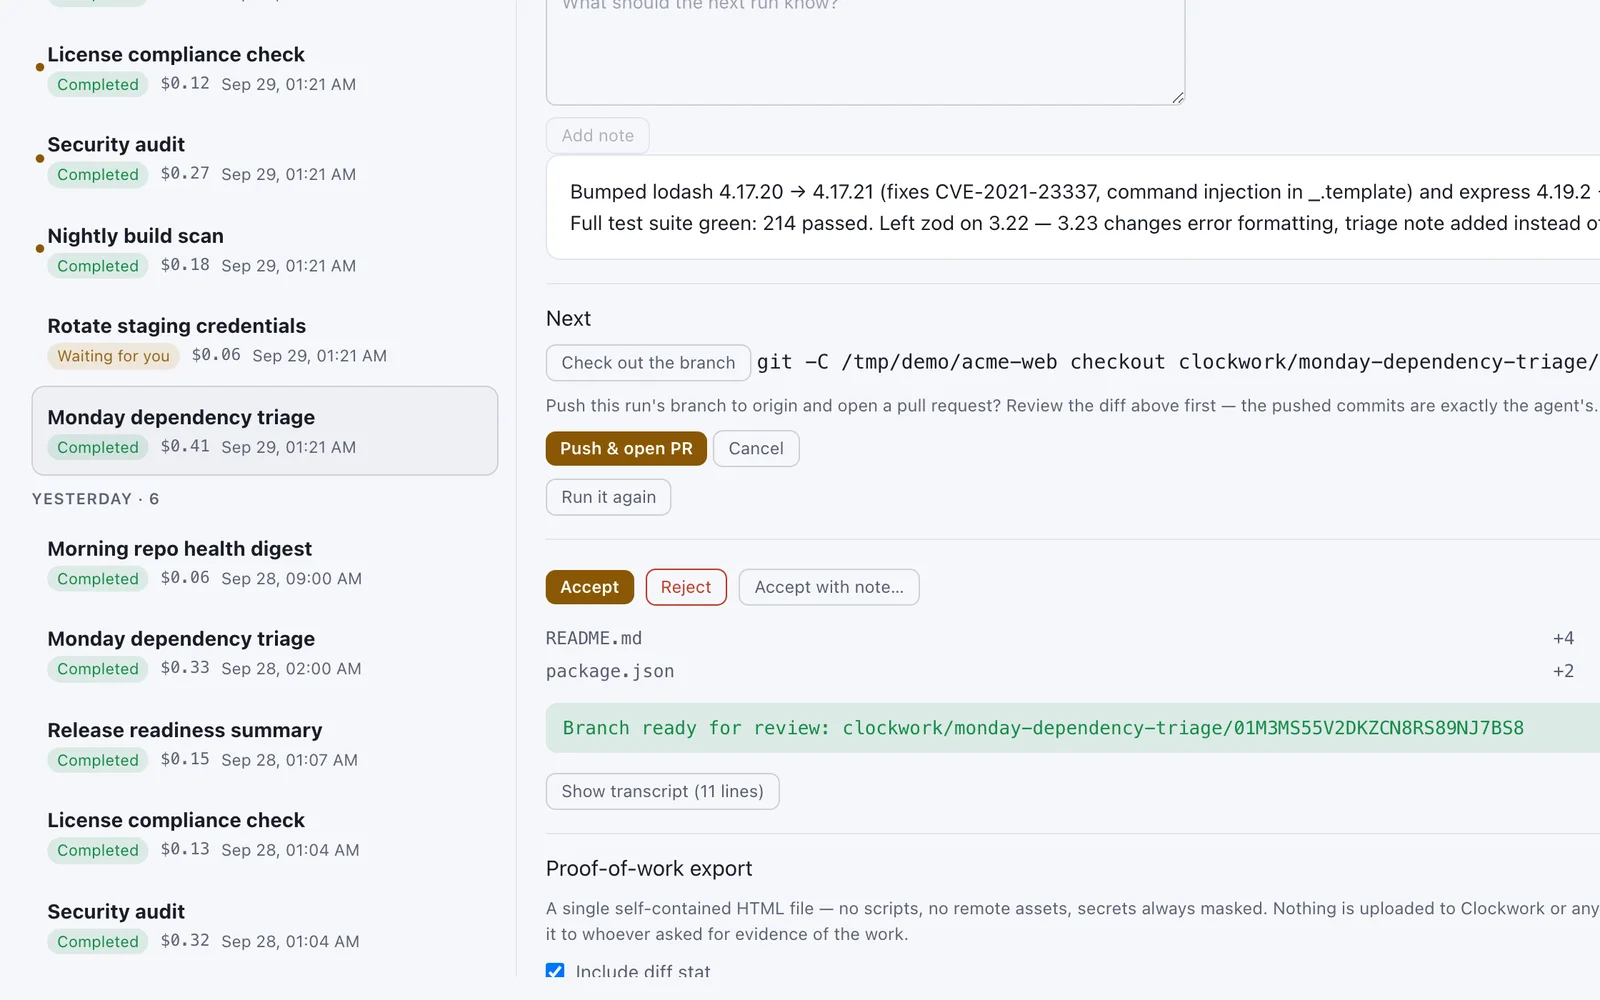Cancel the push confirmation
Viewport: 1600px width, 1000px height.
[756, 449]
